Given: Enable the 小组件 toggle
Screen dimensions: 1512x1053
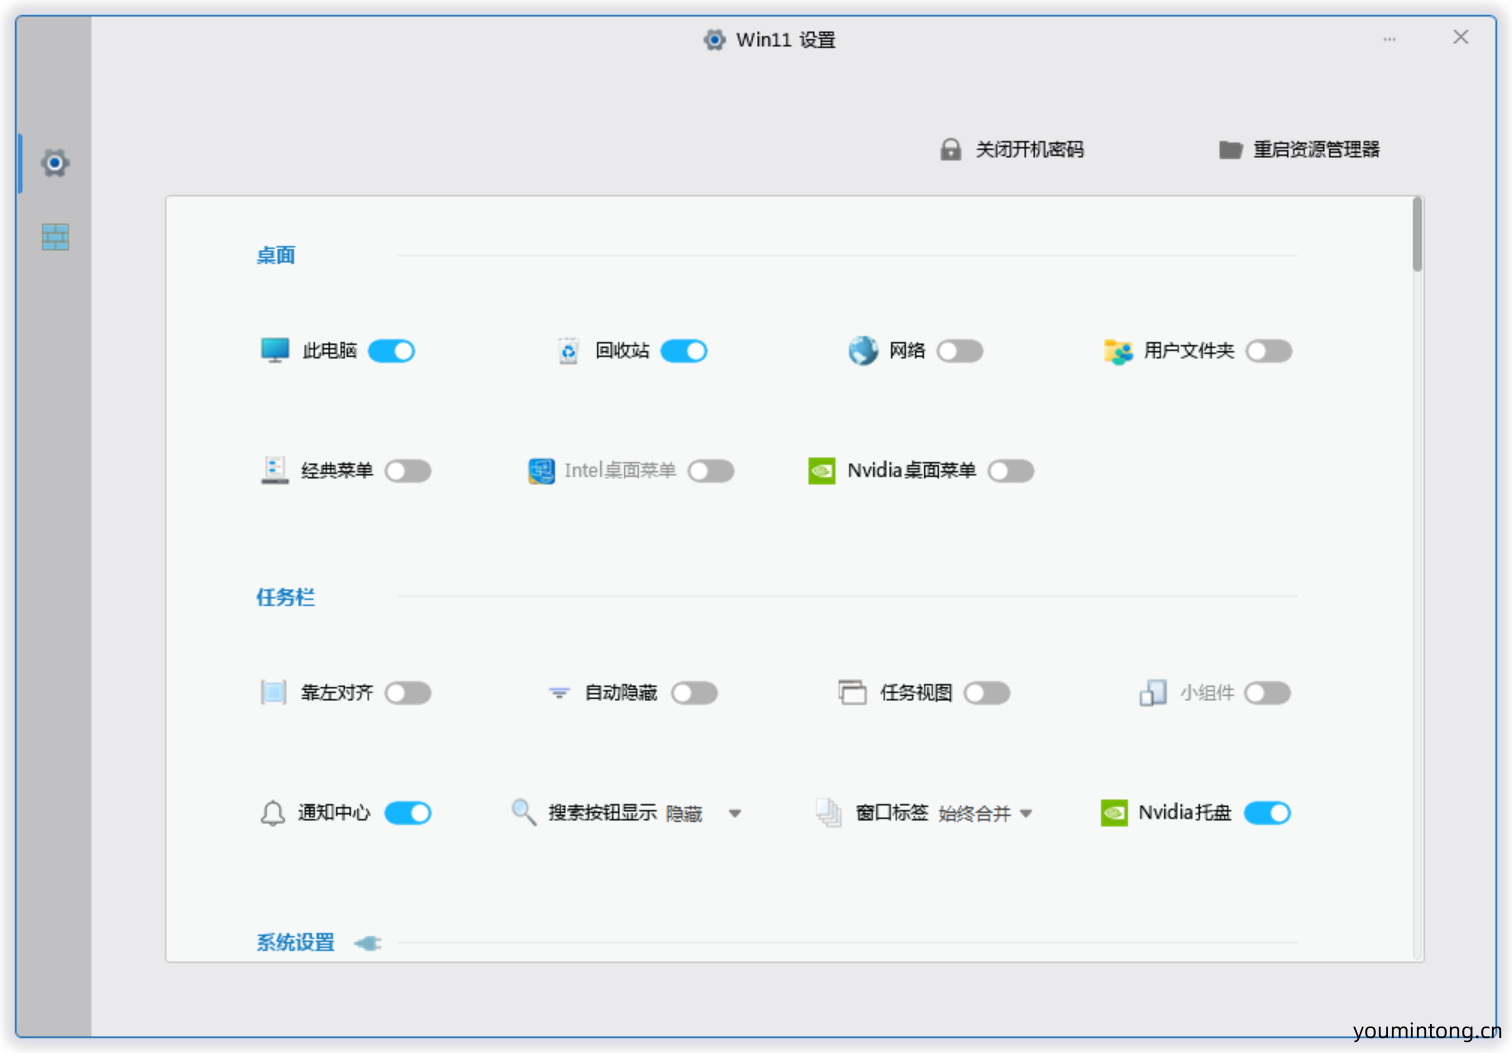Looking at the screenshot, I should (1268, 693).
